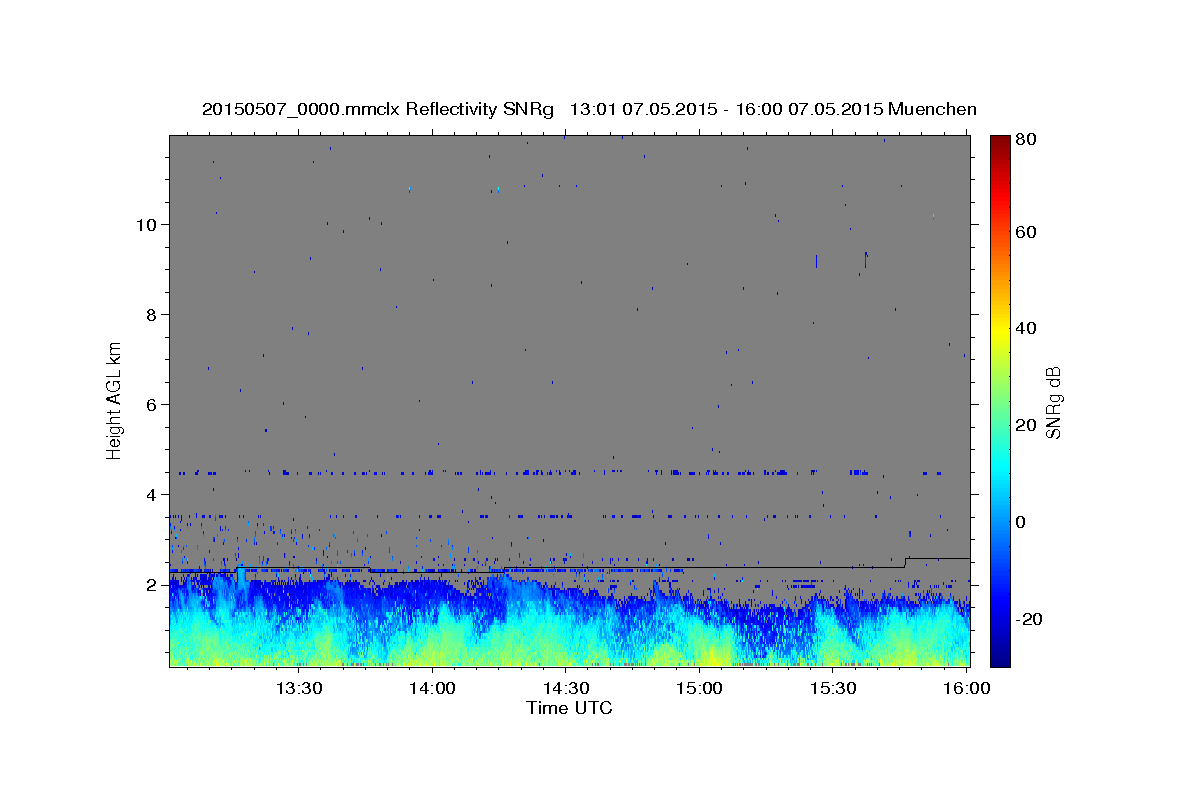This screenshot has width=1200, height=800.
Task: Click the 'SNRg dB' colorbar label
Action: 1053,403
